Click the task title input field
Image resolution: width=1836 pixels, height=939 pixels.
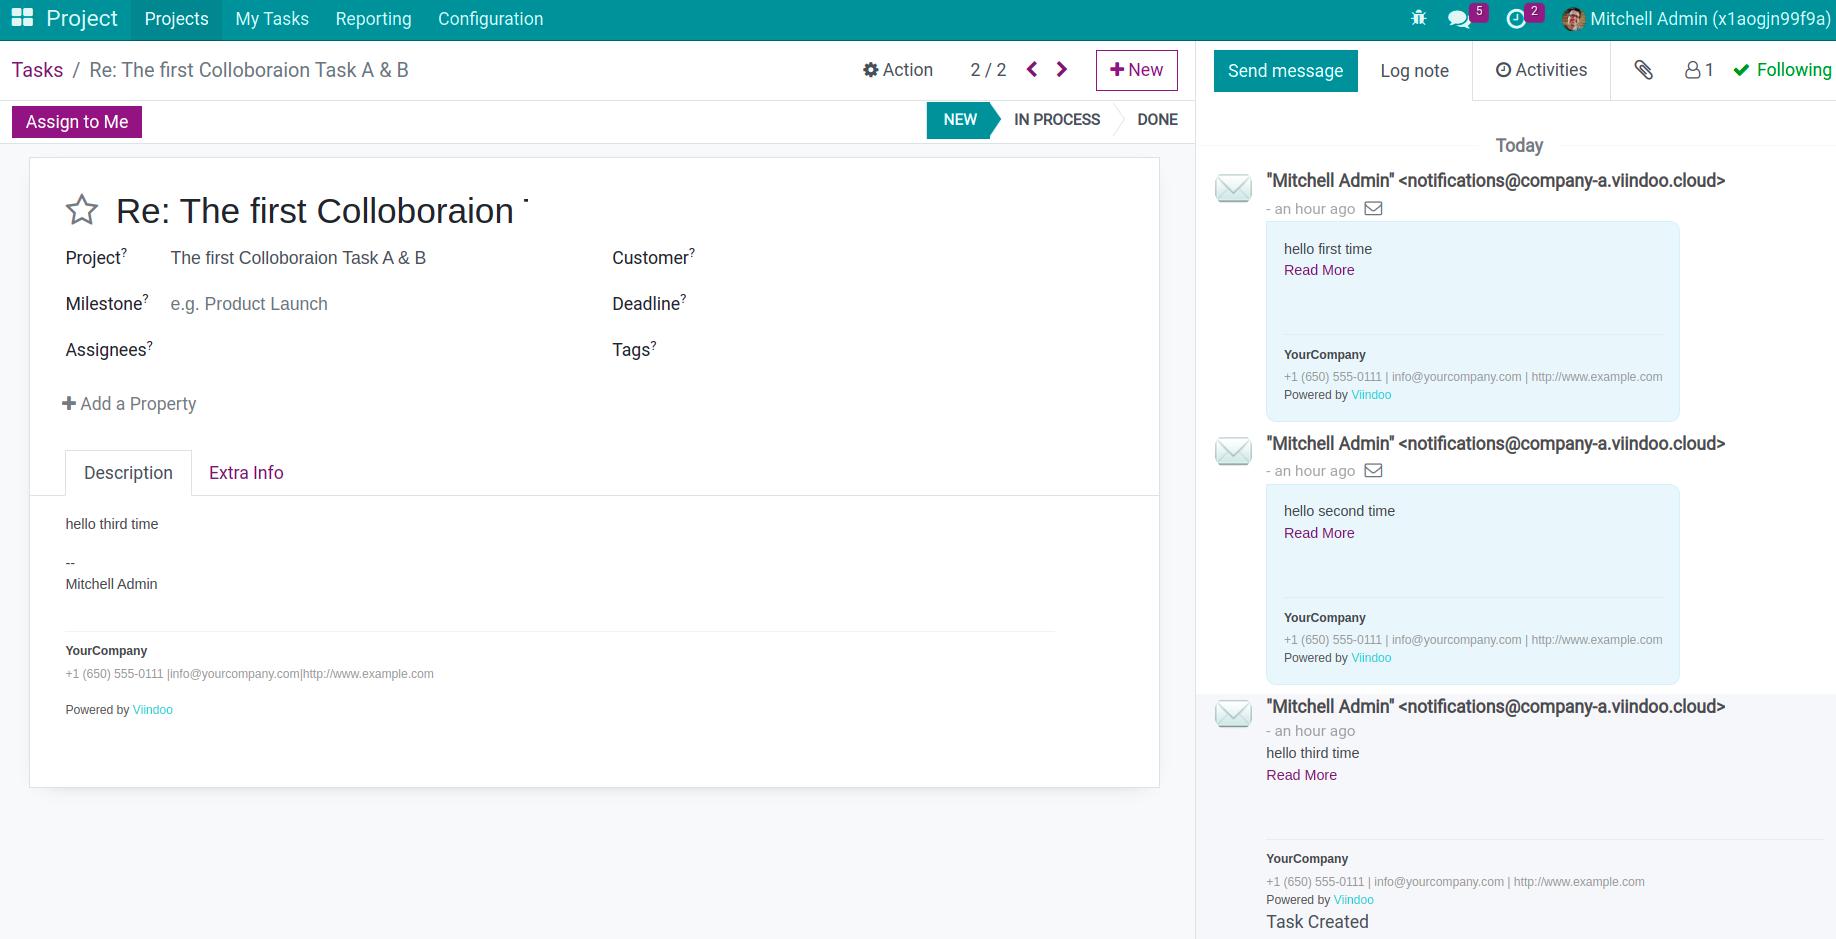322,211
